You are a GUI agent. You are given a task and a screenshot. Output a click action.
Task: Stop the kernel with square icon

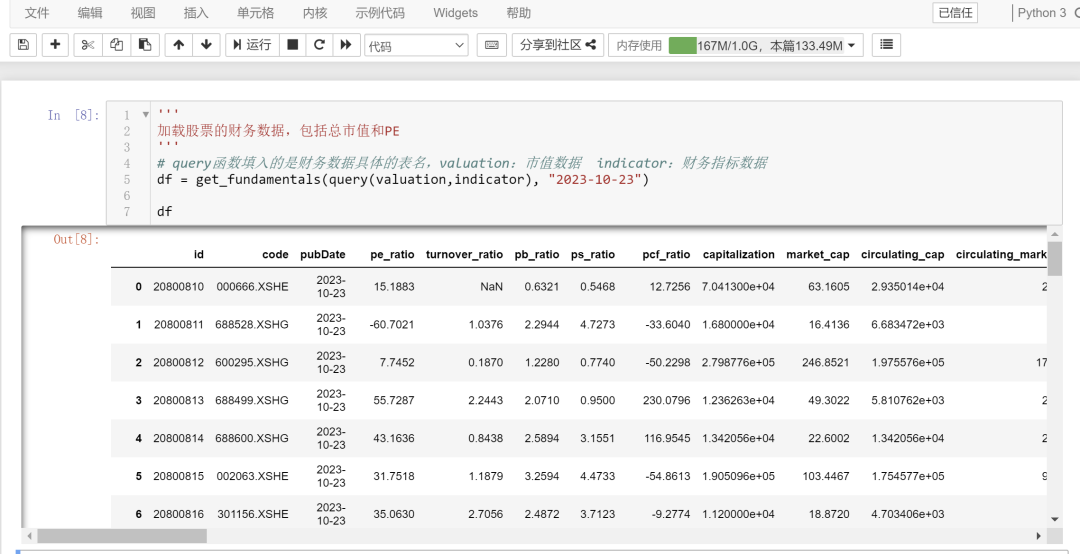click(293, 45)
